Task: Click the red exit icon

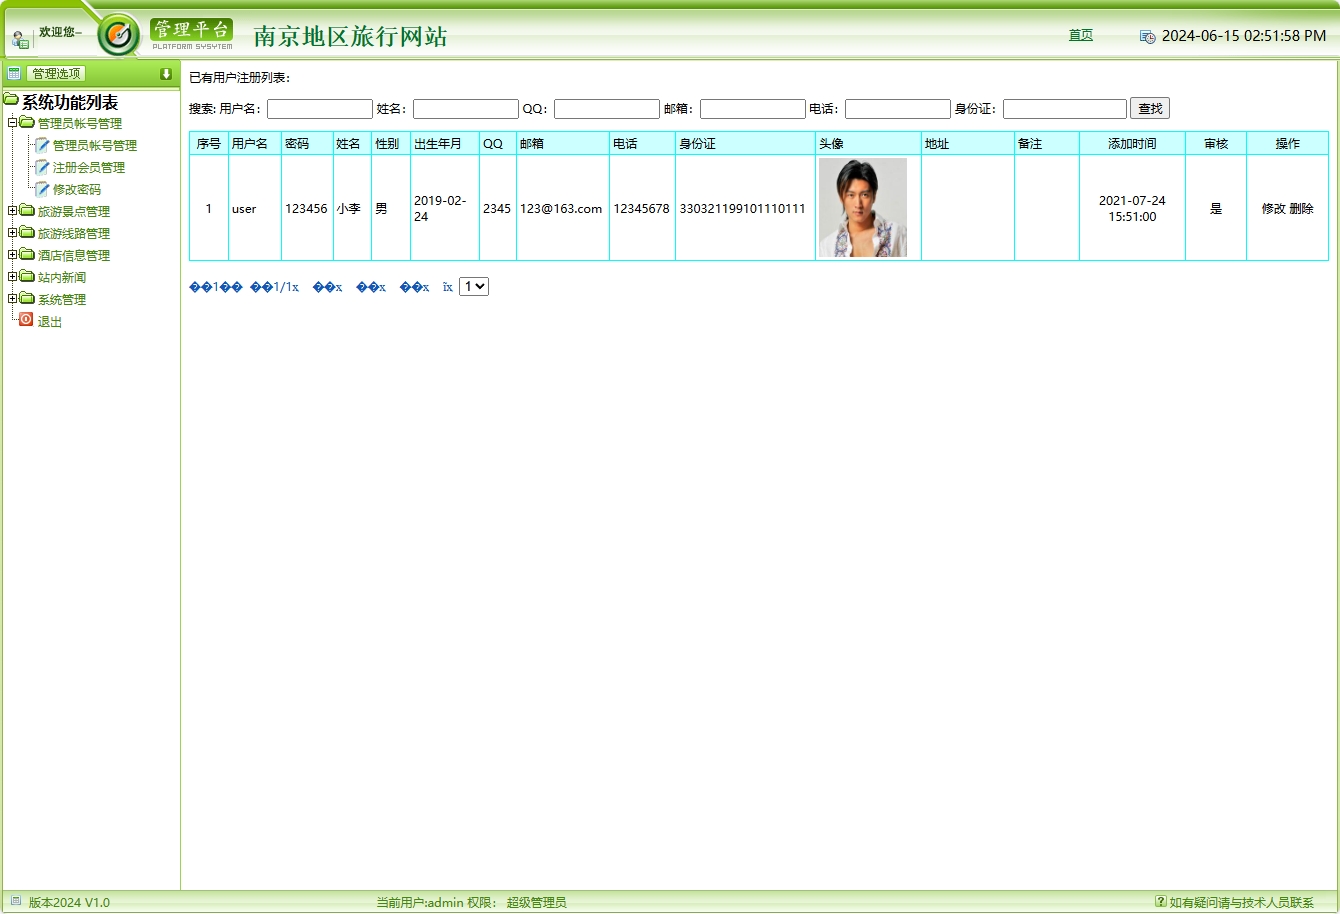Action: 26,320
